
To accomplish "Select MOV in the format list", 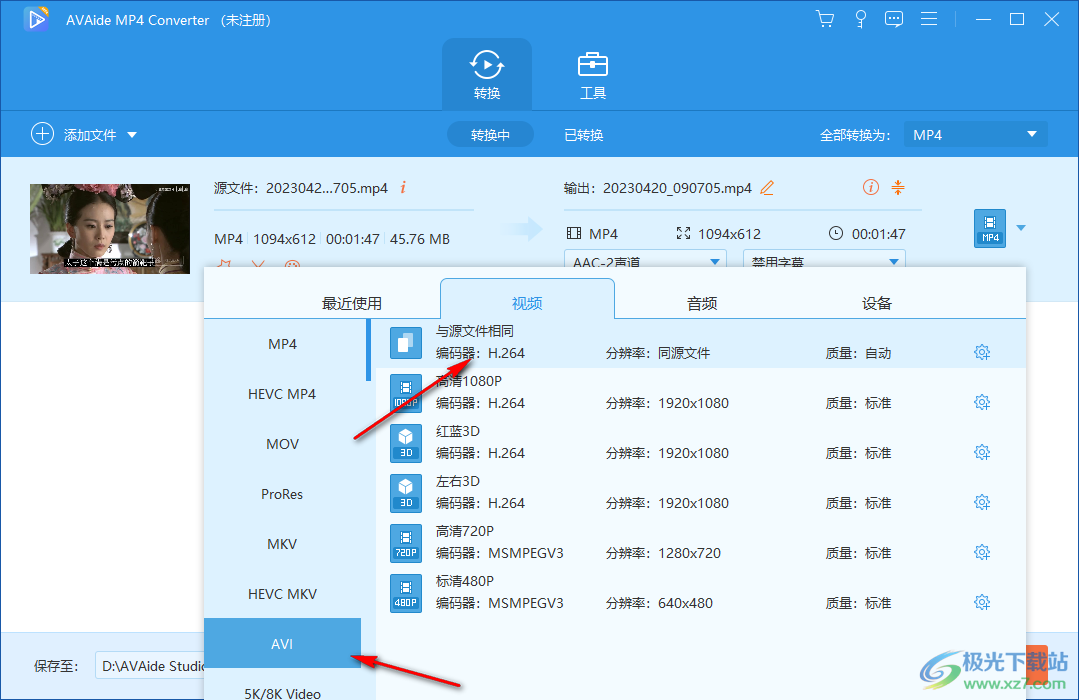I will coord(283,444).
